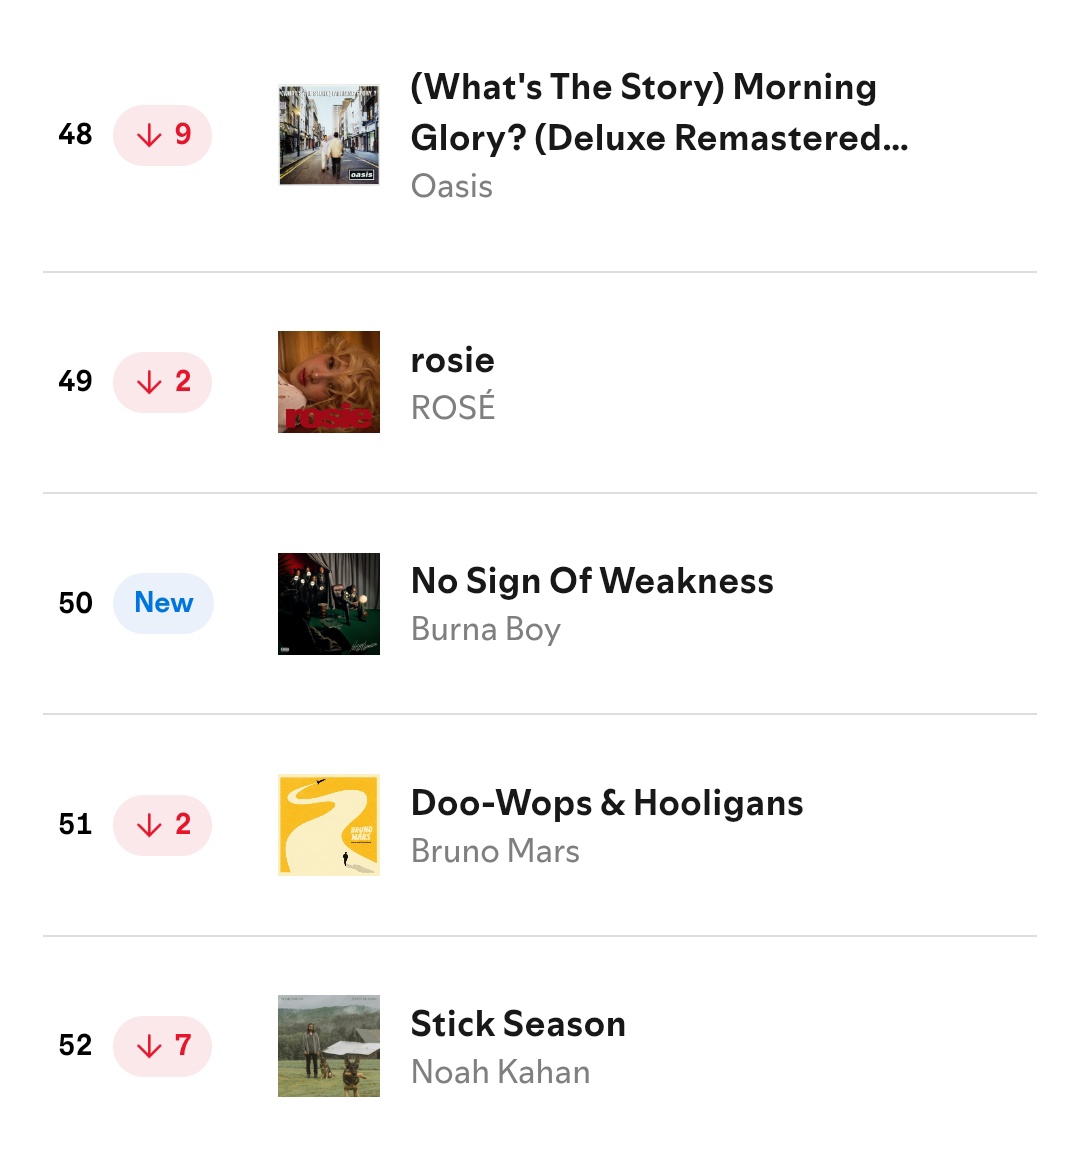Go to the artist Oasis

tap(452, 186)
